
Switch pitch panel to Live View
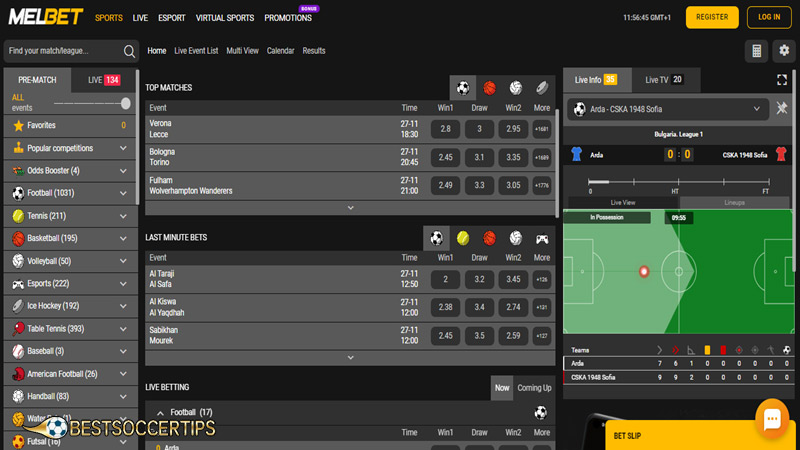(x=623, y=203)
